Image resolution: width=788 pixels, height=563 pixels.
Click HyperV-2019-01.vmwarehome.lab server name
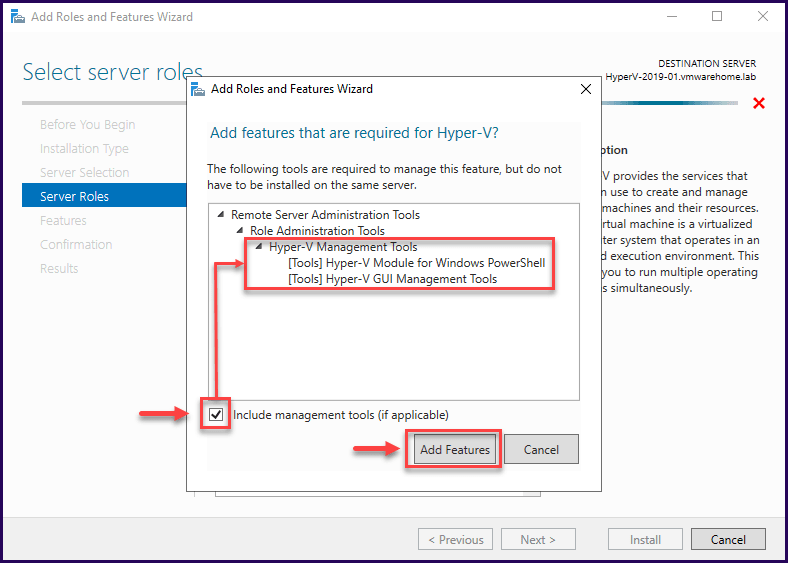(680, 77)
